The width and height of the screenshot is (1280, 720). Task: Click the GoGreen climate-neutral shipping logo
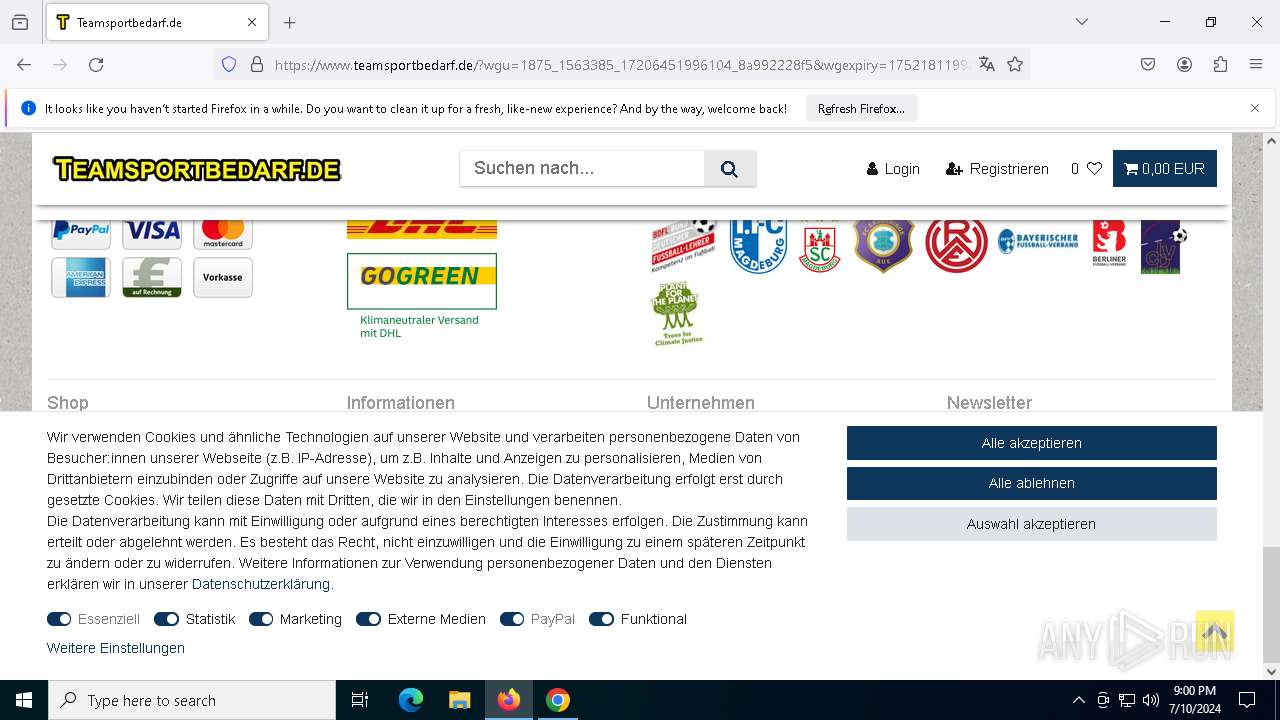click(422, 296)
